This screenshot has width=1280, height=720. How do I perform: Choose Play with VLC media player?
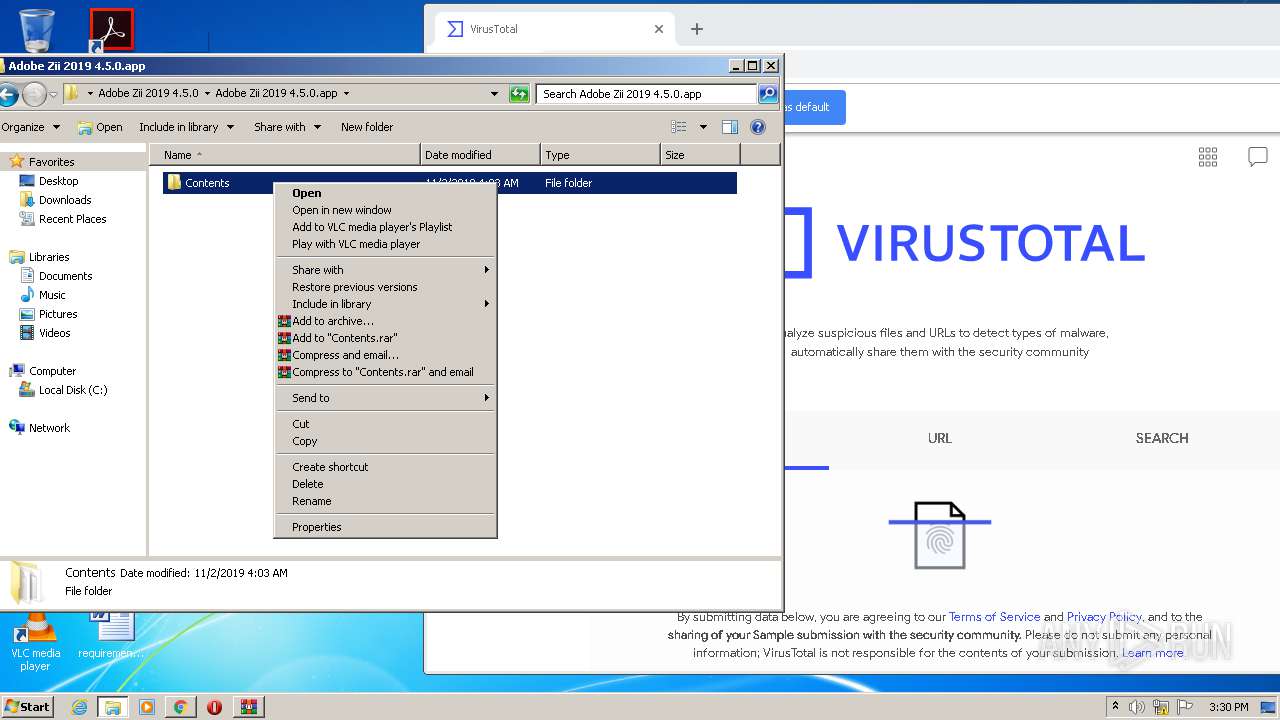(386, 244)
